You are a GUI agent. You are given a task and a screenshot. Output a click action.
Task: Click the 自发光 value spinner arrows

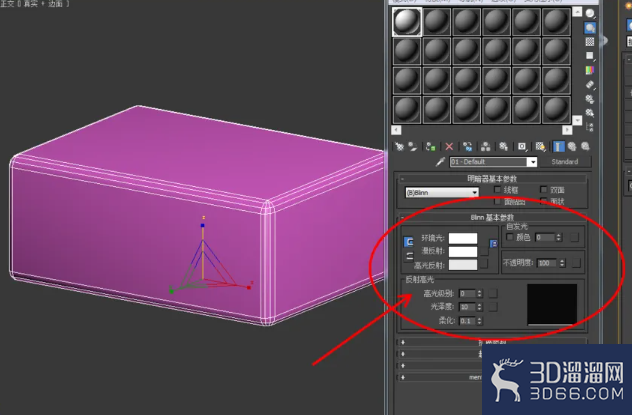point(559,237)
